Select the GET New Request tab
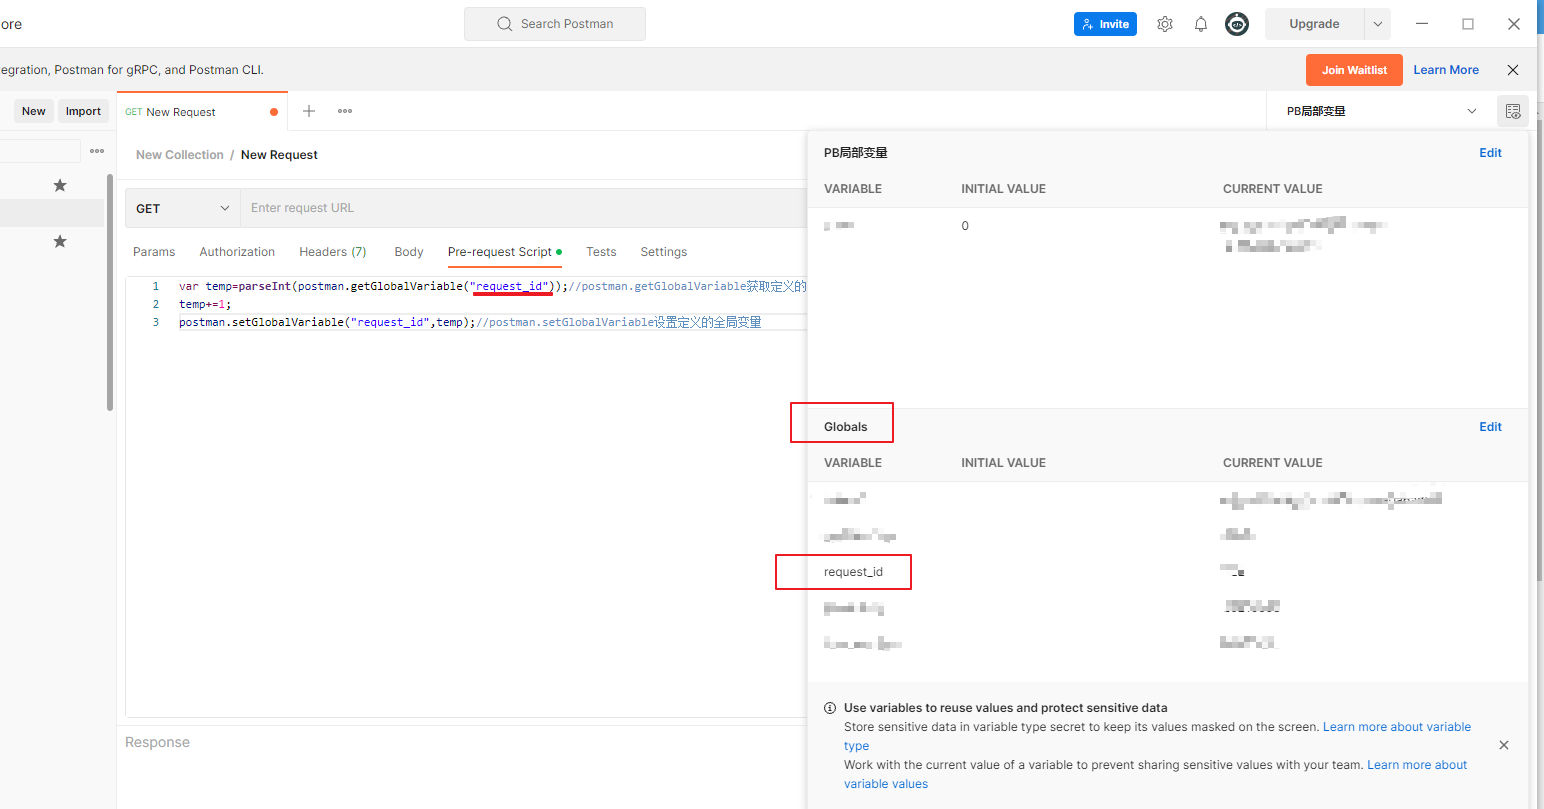The height and width of the screenshot is (809, 1544). click(x=202, y=112)
